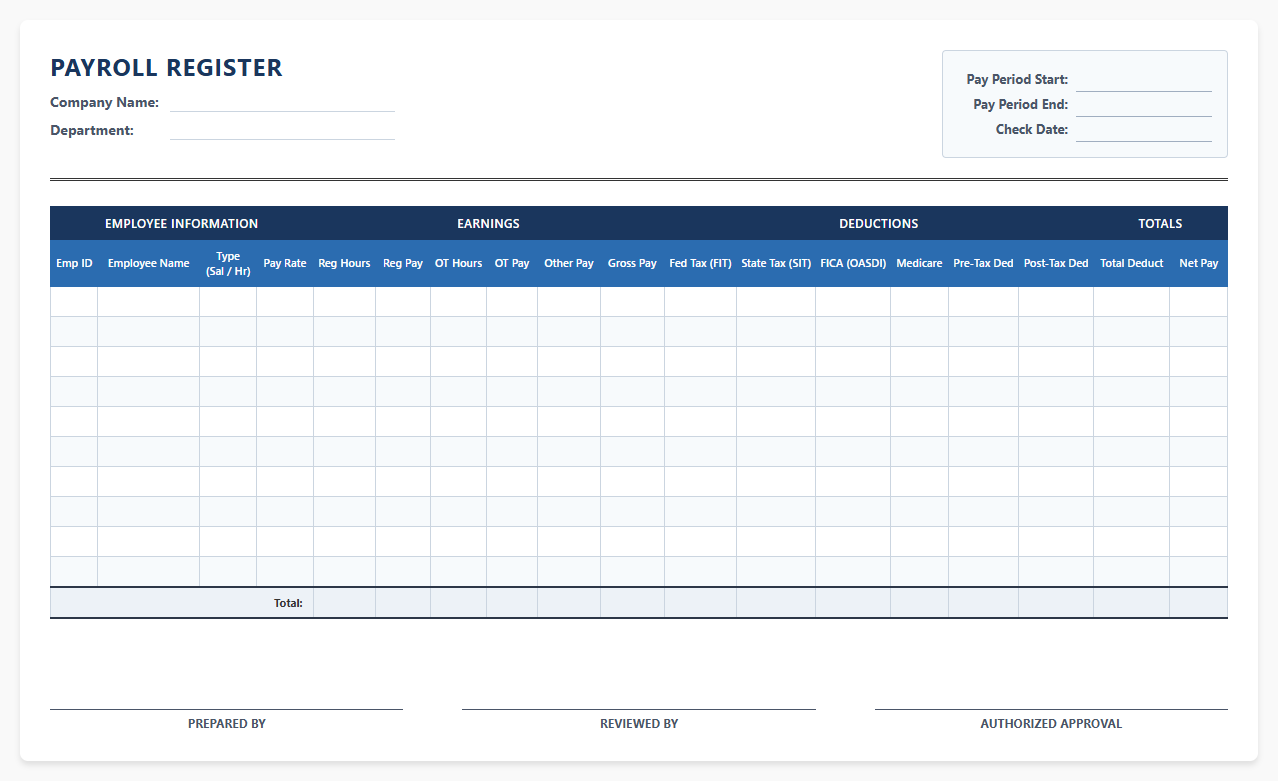This screenshot has width=1278, height=781.
Task: Click the Fed Tax (FIT) header
Action: [x=700, y=264]
